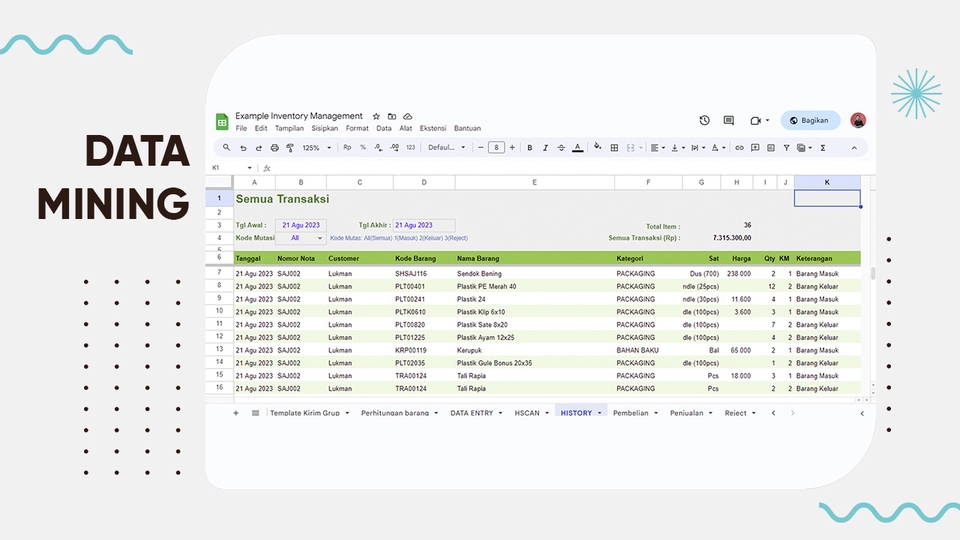This screenshot has height=540, width=960.
Task: Star the Example Inventory Management document
Action: point(376,116)
